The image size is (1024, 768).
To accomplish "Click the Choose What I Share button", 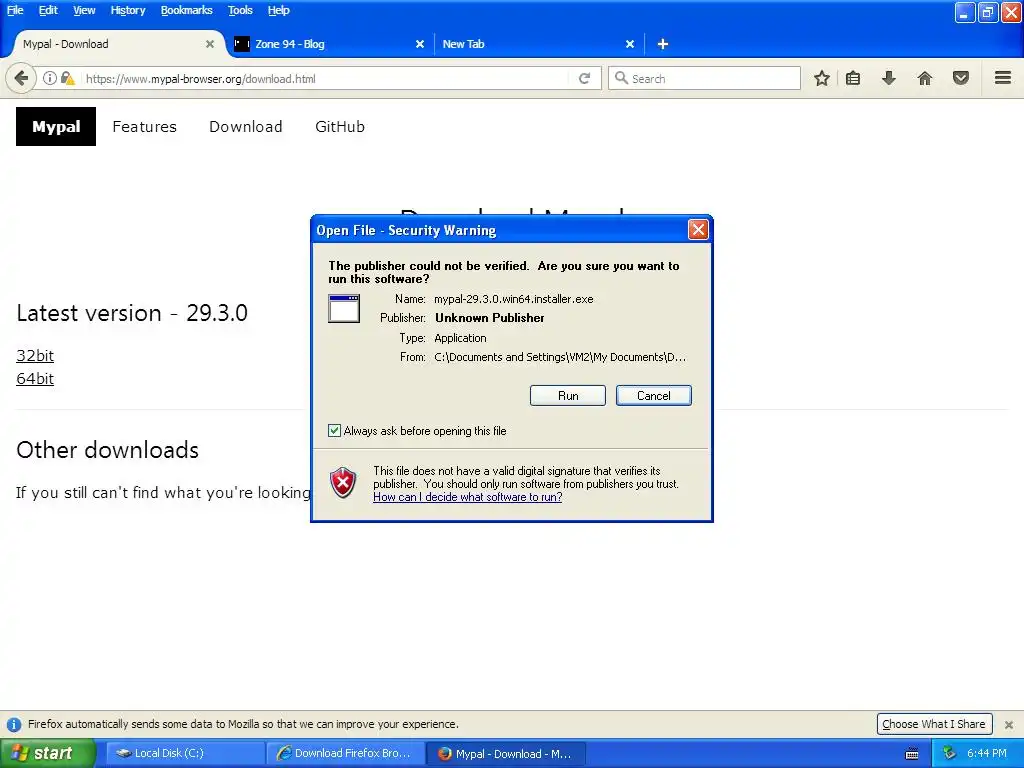I will [934, 724].
